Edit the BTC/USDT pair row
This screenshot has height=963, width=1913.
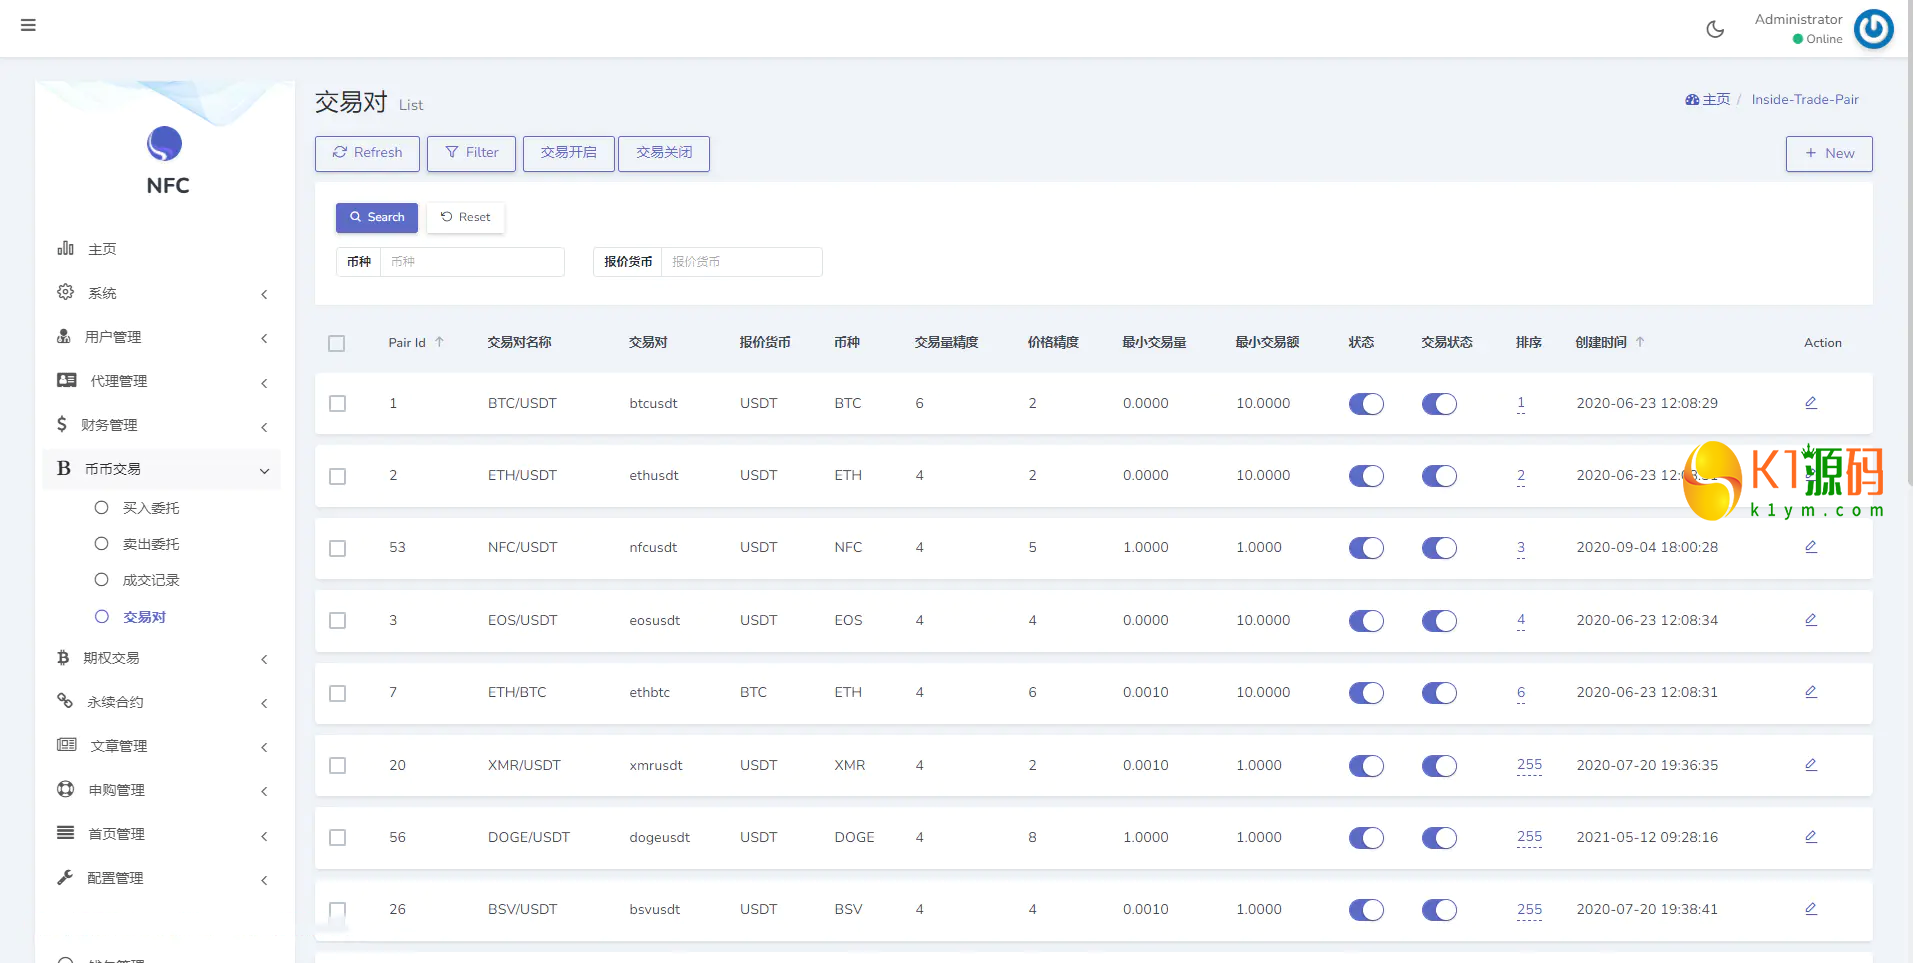(x=1811, y=403)
